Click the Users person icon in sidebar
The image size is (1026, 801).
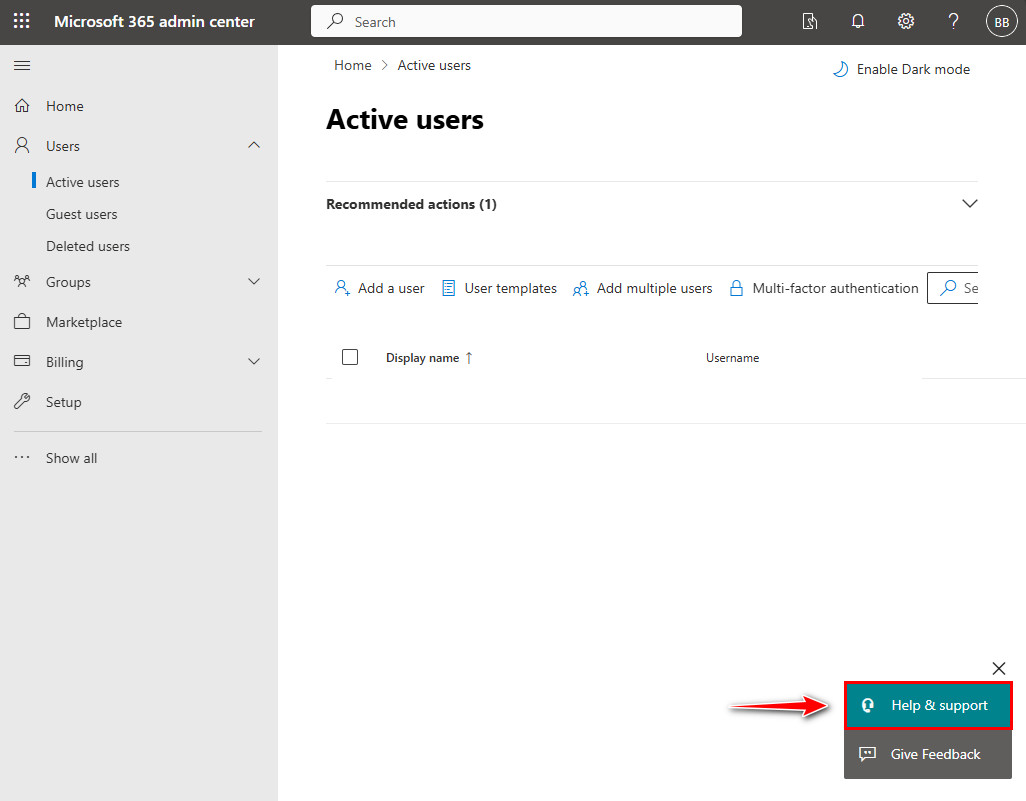(22, 145)
